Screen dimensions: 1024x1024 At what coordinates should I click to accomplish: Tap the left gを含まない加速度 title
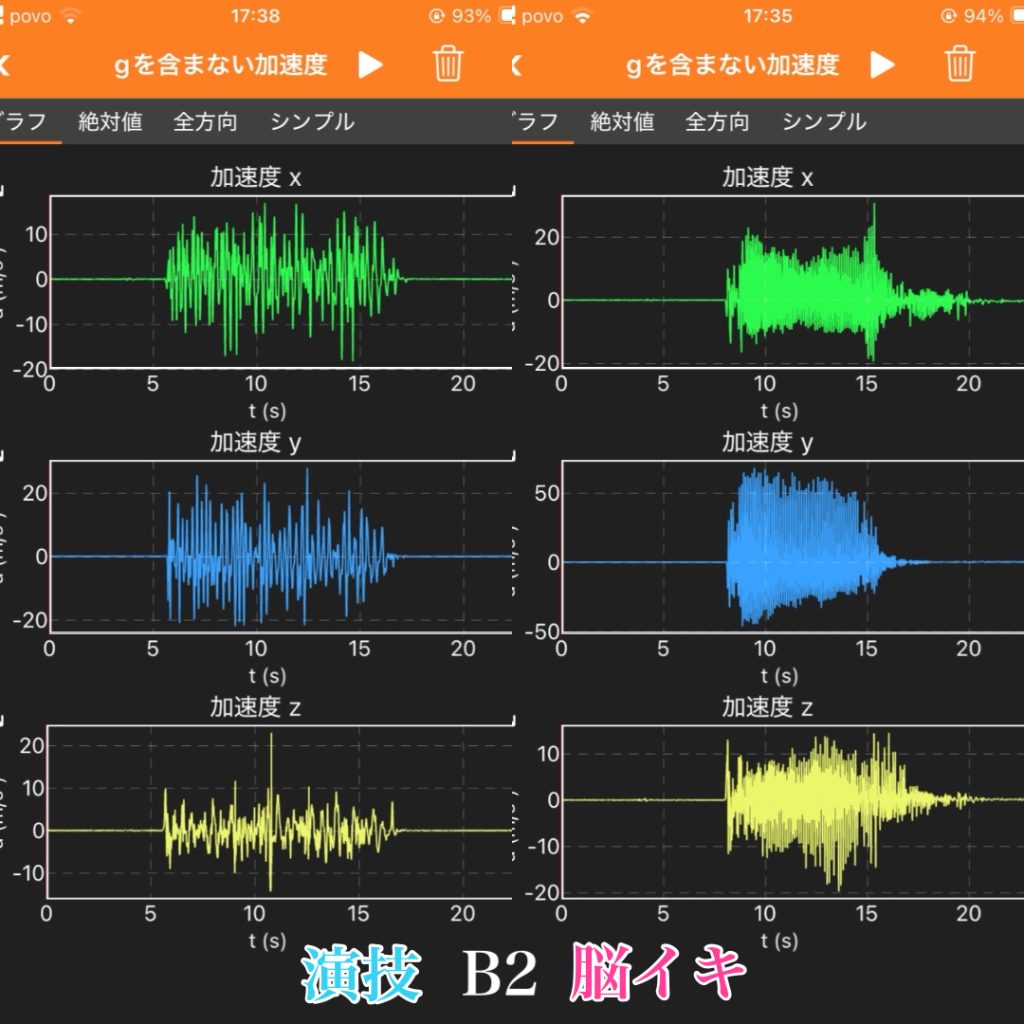pyautogui.click(x=220, y=66)
